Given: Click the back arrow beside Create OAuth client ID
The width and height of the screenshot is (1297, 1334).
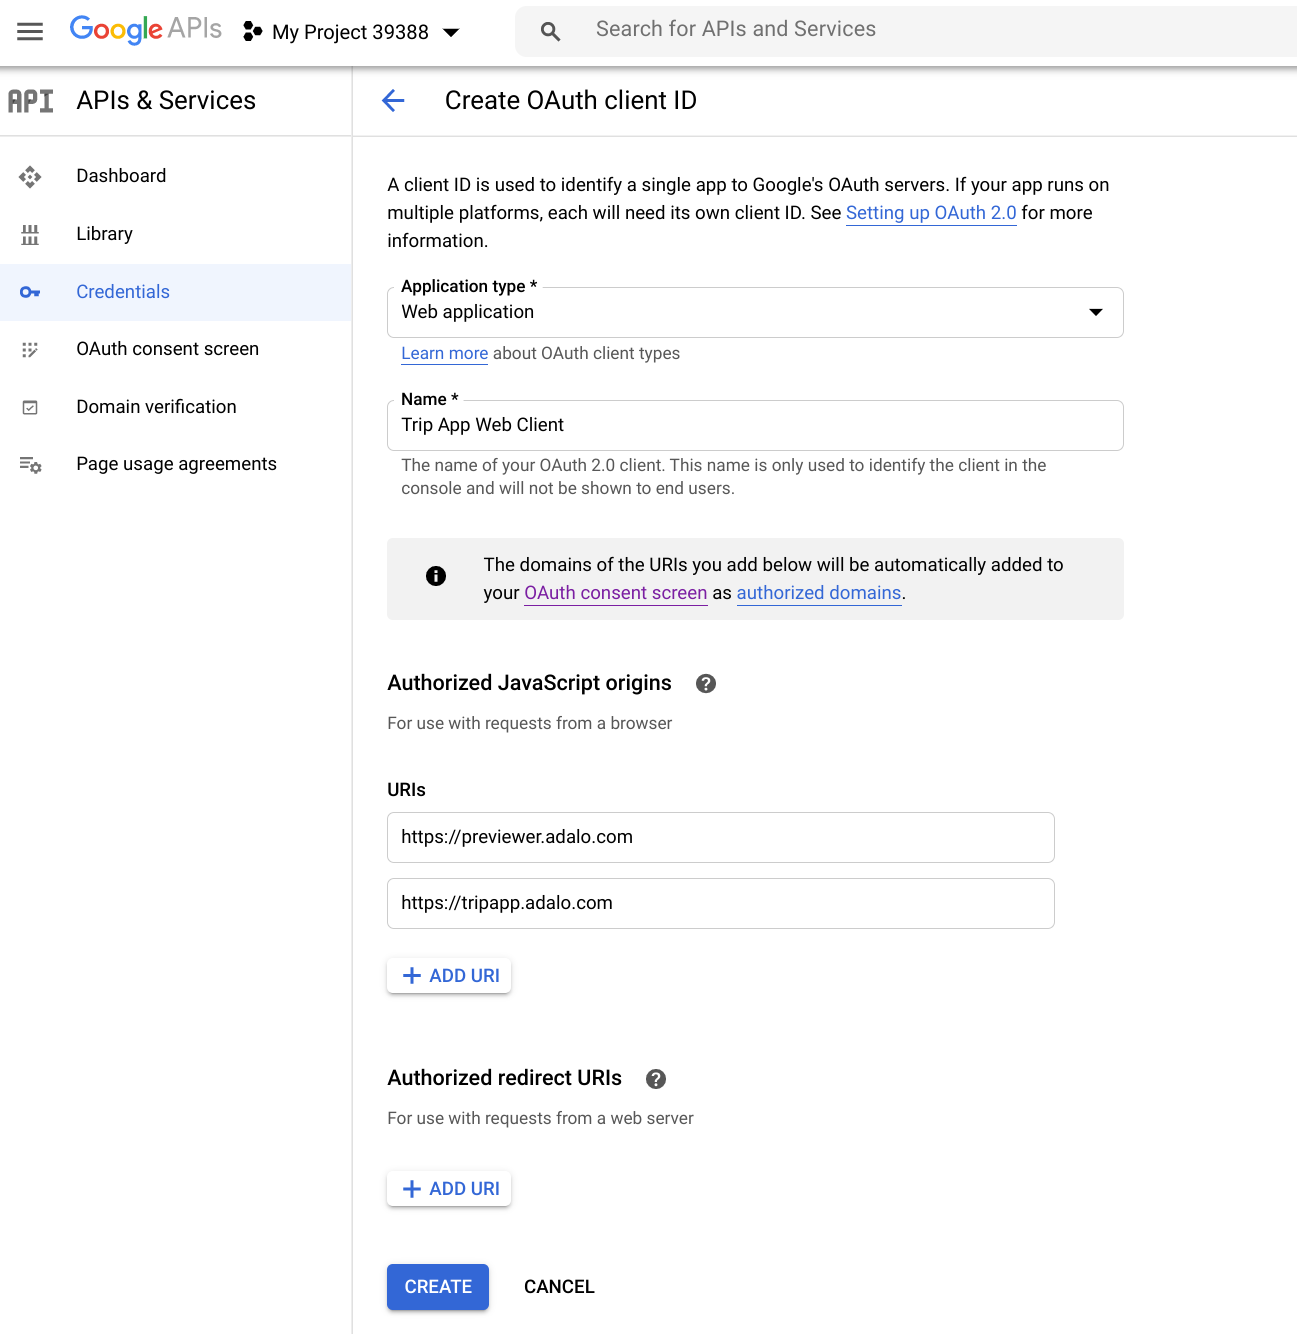Looking at the screenshot, I should click(x=393, y=100).
